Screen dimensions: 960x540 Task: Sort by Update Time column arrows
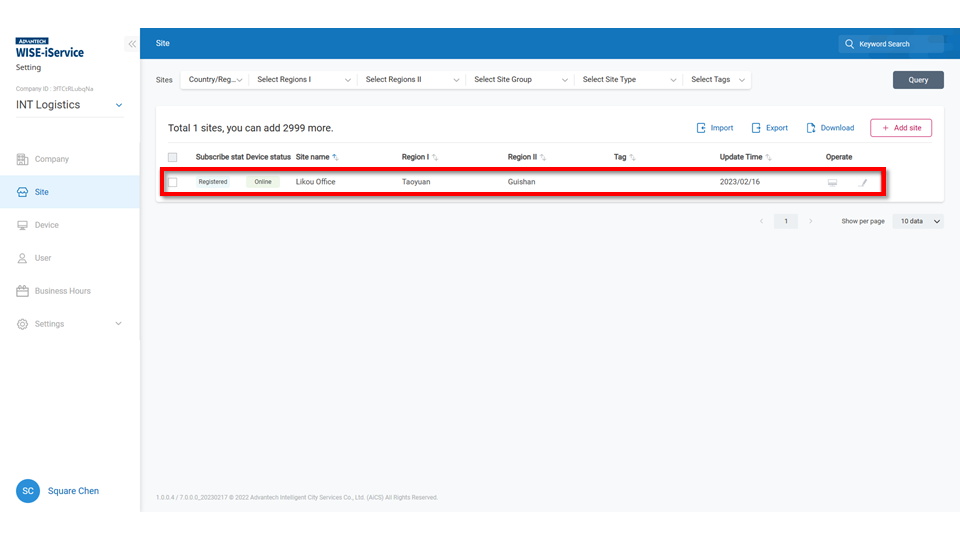point(768,158)
